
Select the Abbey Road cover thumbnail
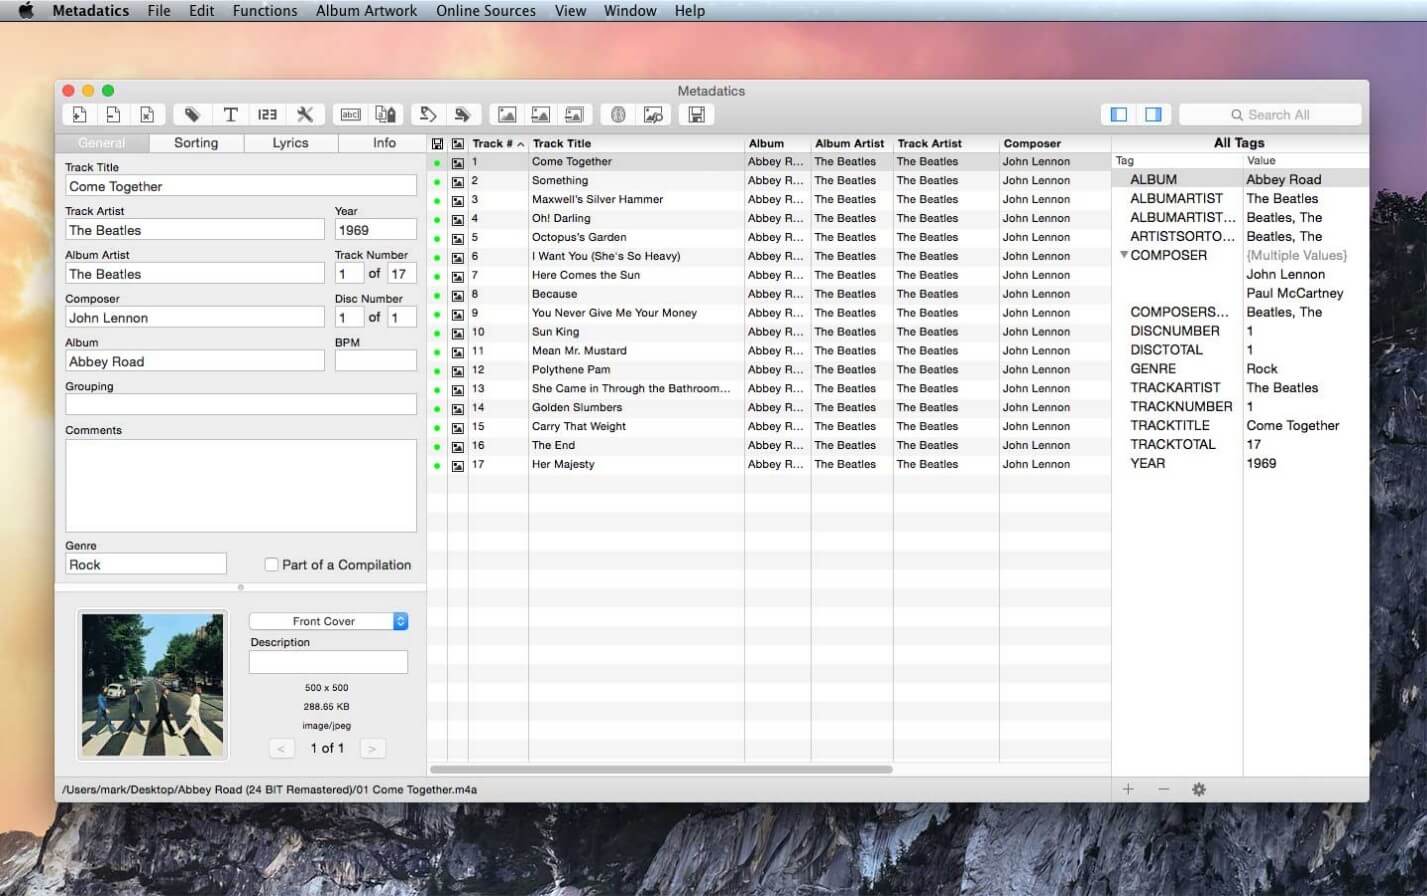tap(152, 684)
